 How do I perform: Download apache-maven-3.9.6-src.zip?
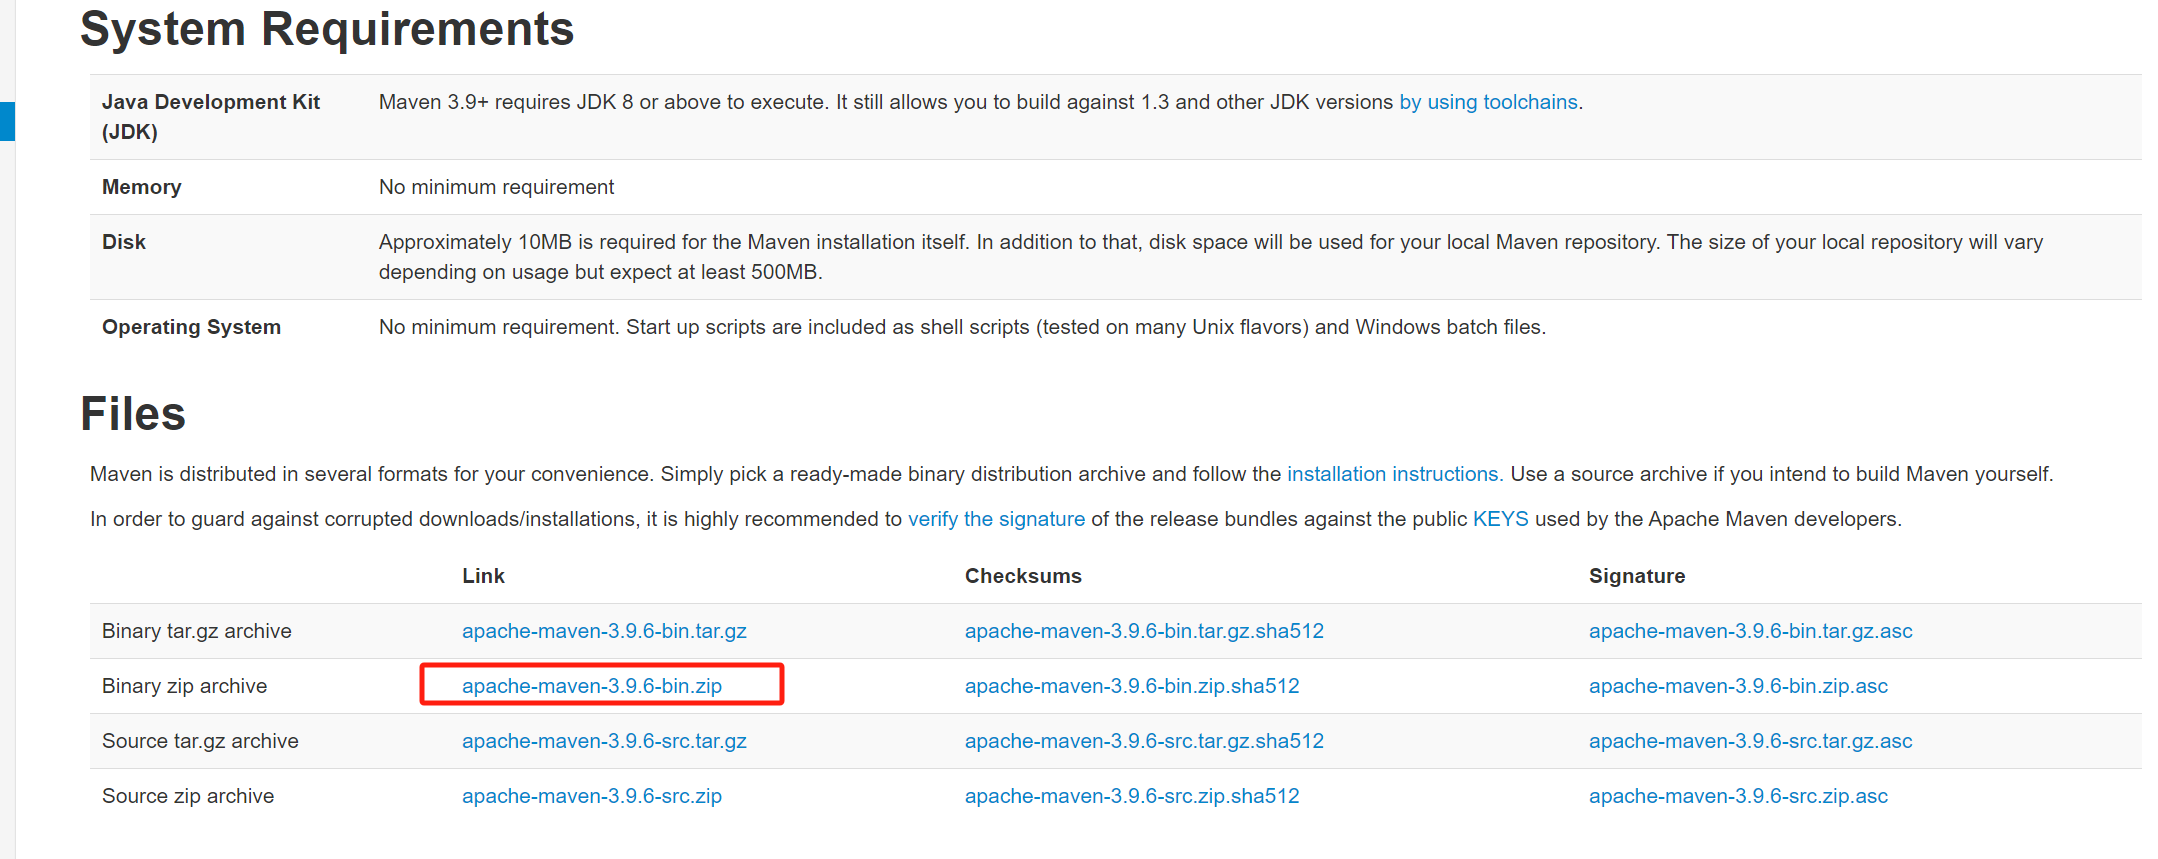592,796
